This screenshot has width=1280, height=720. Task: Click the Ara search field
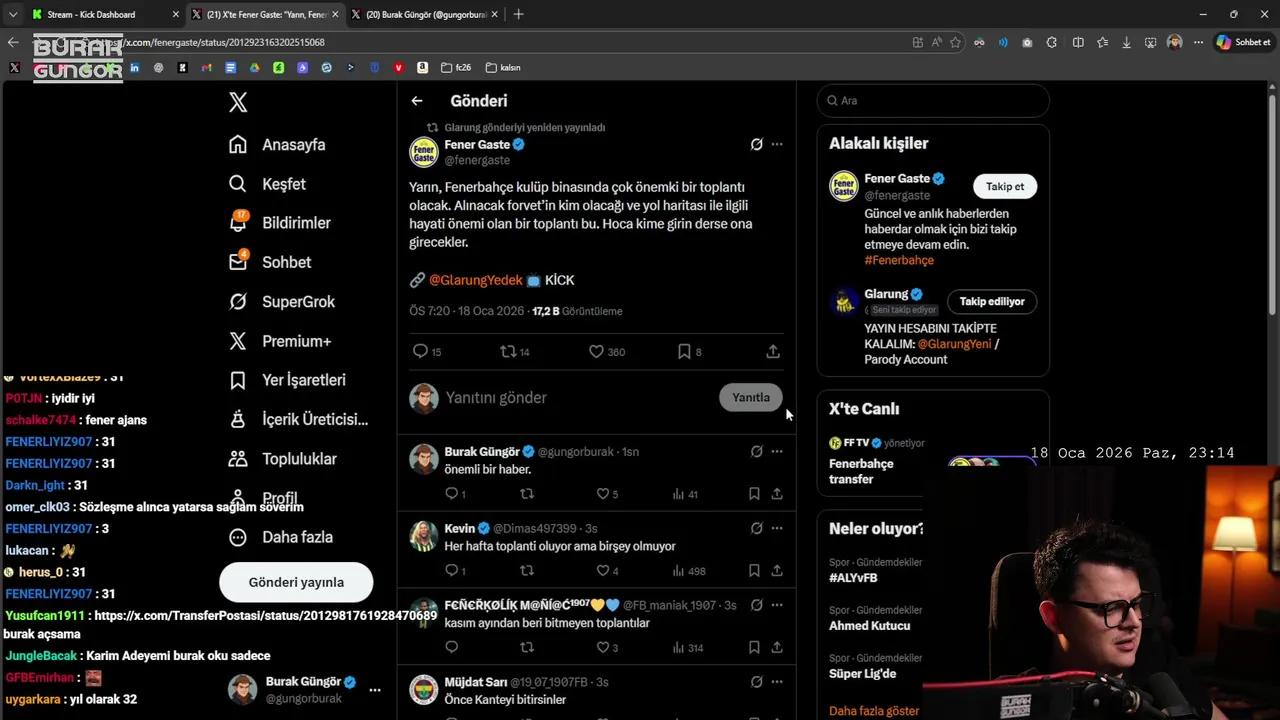click(x=933, y=101)
